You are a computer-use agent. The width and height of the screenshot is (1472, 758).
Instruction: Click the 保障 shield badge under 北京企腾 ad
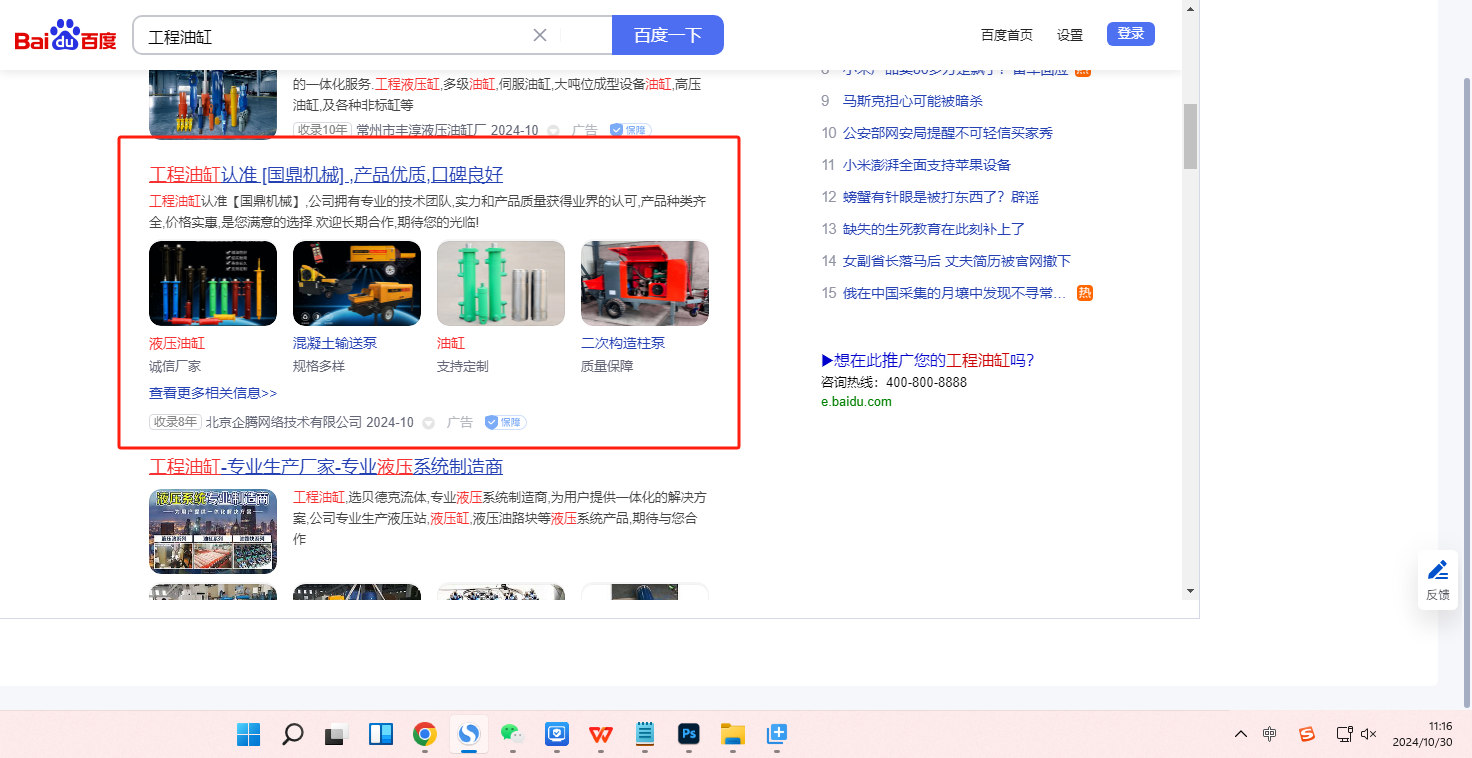506,422
